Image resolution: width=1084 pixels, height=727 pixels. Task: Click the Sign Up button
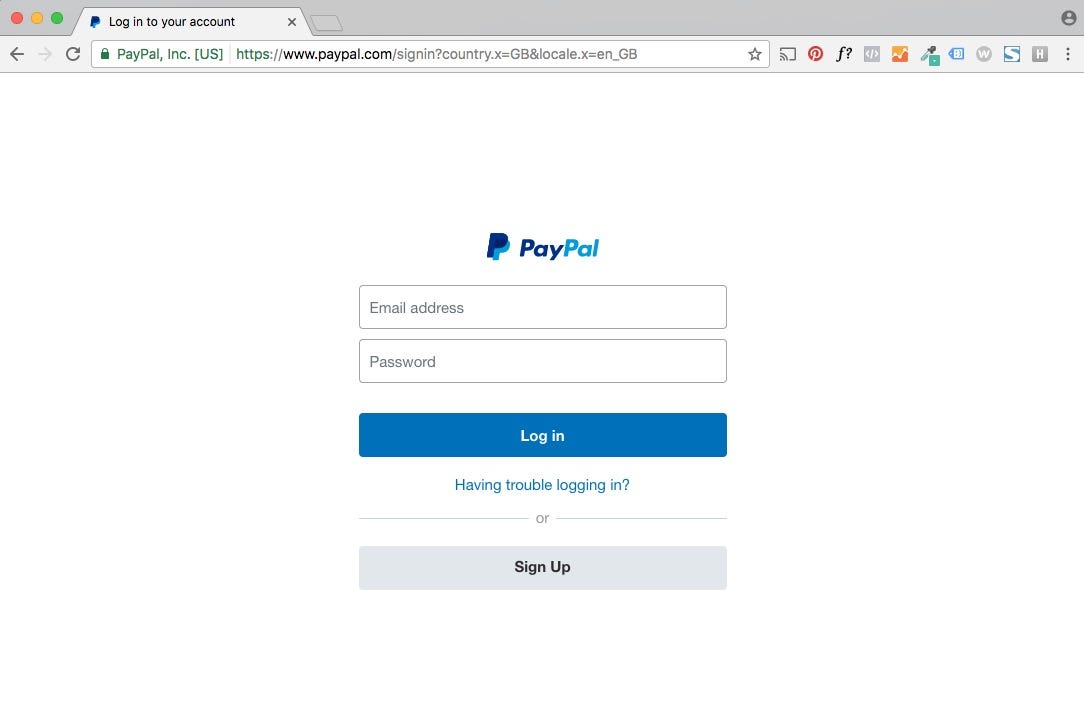[543, 567]
